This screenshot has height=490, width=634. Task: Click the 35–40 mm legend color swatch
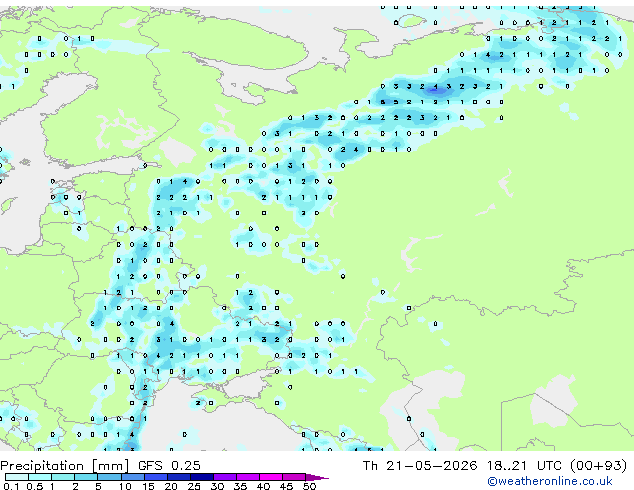pos(248,477)
